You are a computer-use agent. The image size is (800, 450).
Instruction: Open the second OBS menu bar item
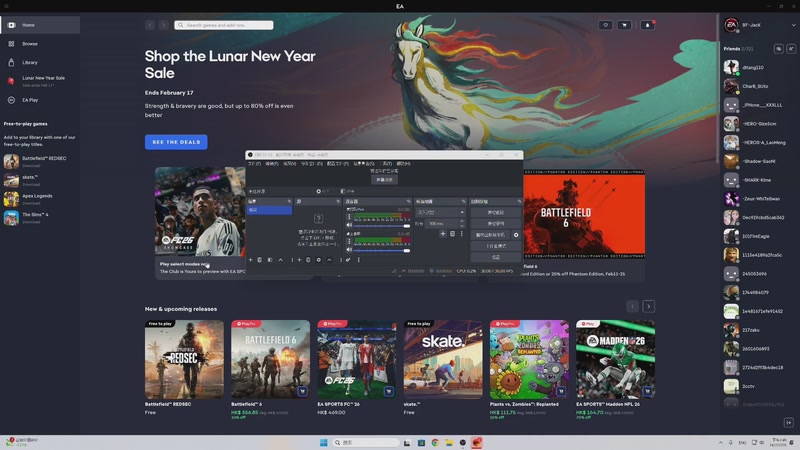(272, 164)
